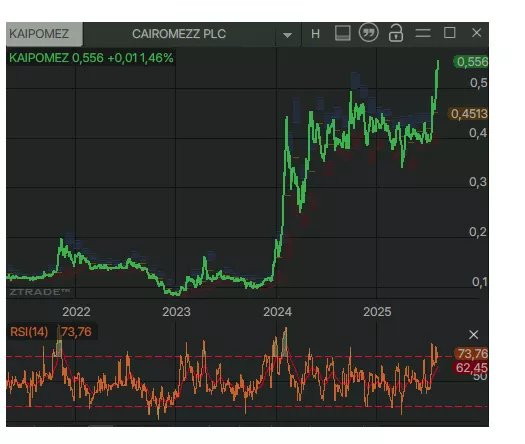Click the 0,2 price axis label

tap(478, 232)
